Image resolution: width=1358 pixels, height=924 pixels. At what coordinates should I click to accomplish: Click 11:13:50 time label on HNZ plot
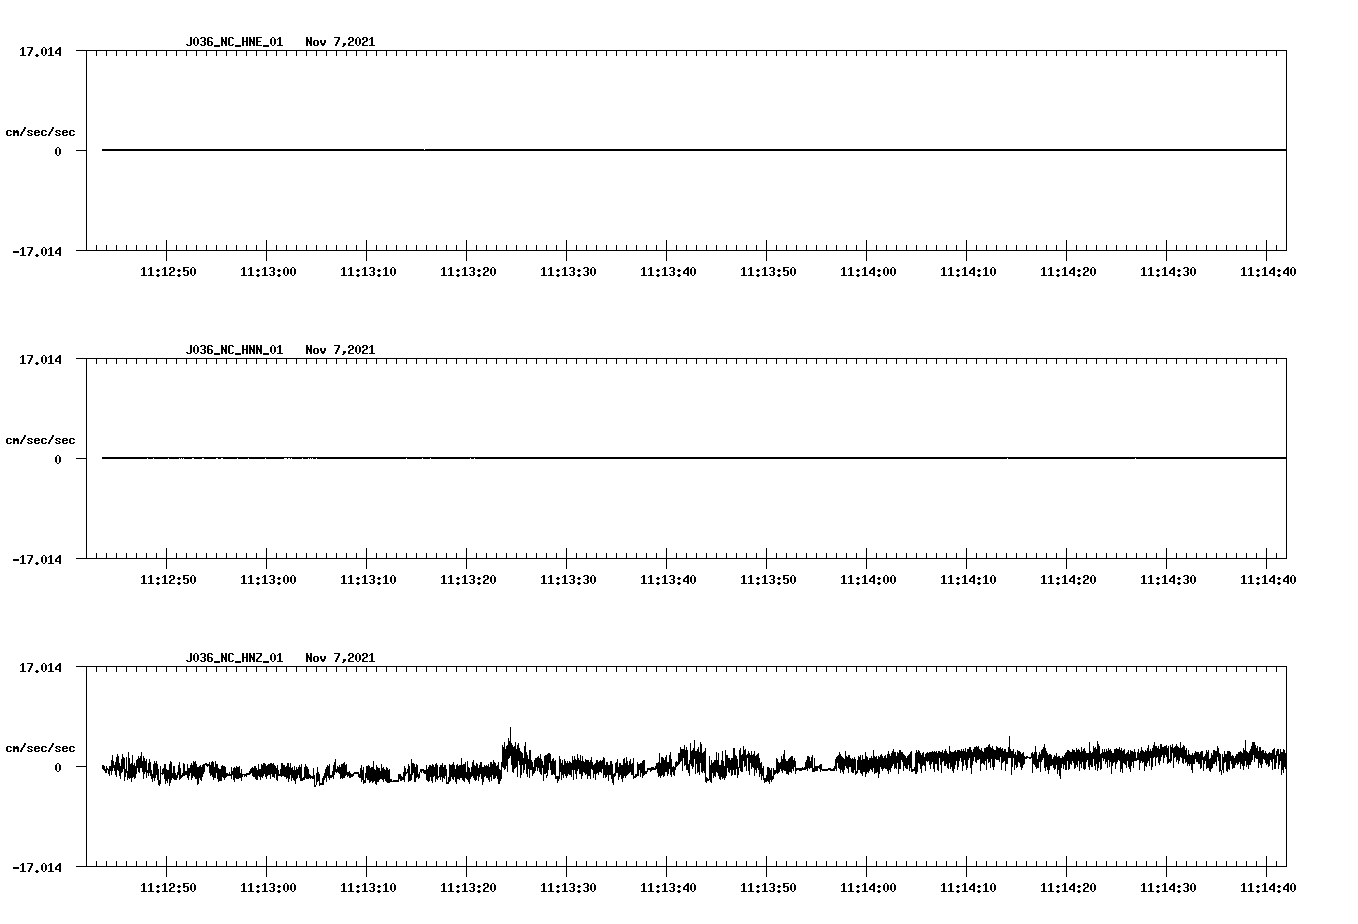(768, 888)
